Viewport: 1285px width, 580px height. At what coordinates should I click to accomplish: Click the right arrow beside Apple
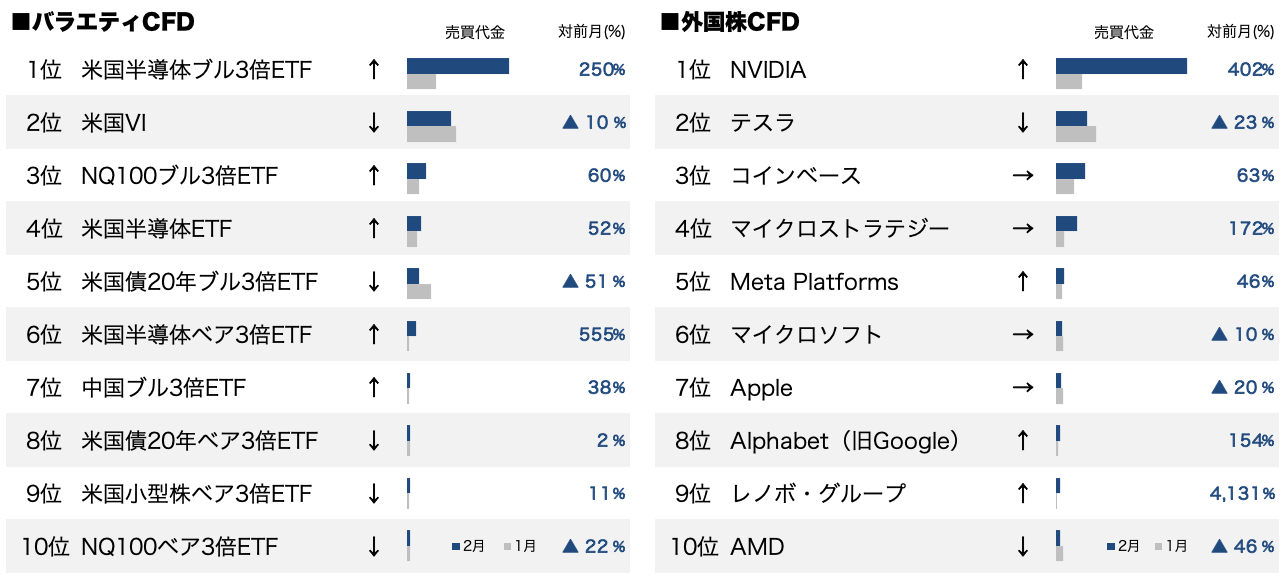(1022, 388)
